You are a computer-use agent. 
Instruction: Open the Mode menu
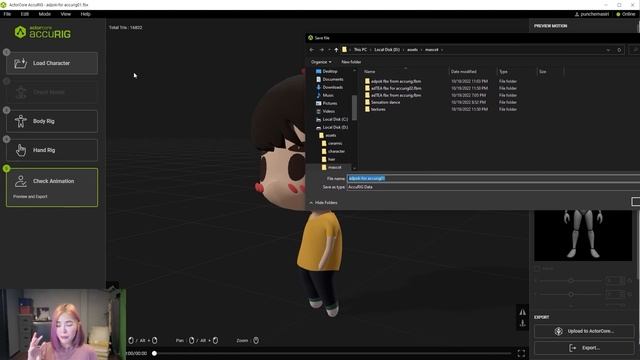(x=44, y=14)
